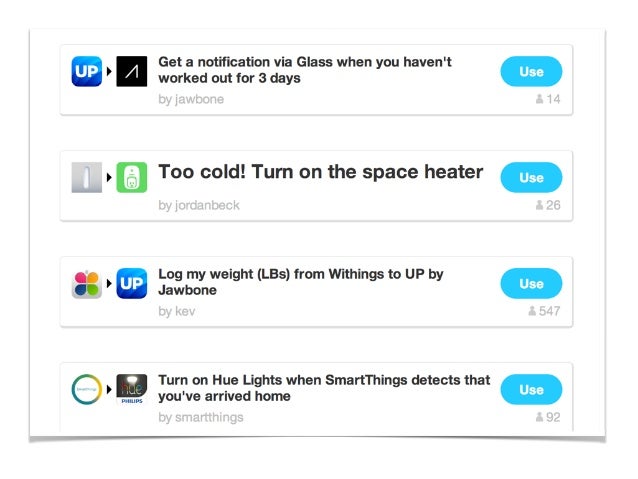Click the Google Glass channel icon
This screenshot has width=638, height=479.
(x=131, y=71)
